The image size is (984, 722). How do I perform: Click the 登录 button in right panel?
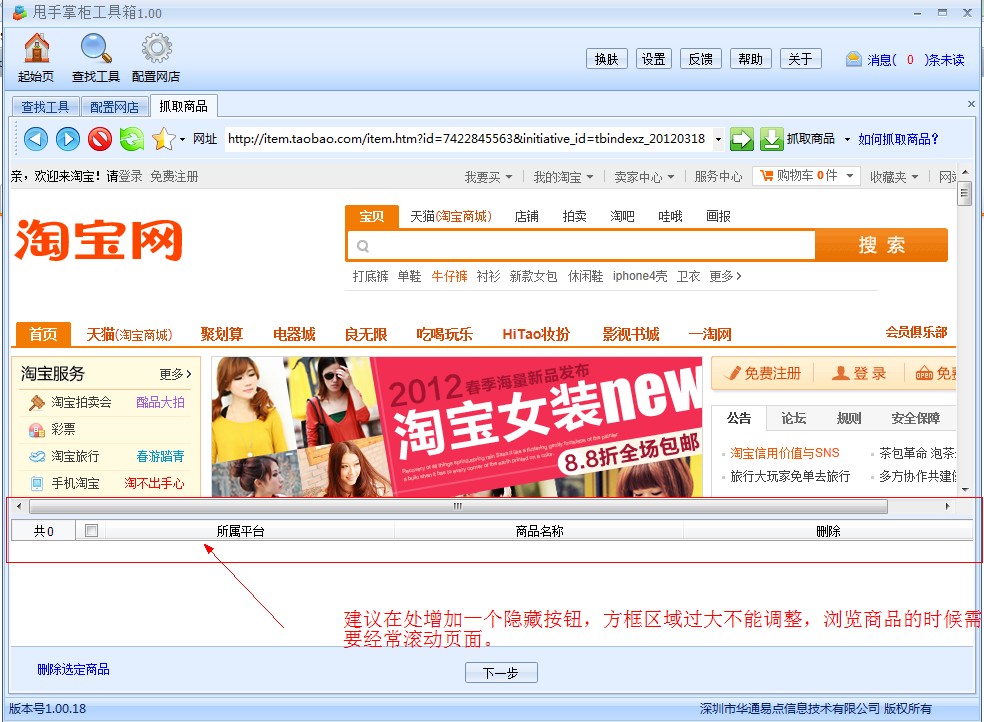(858, 373)
